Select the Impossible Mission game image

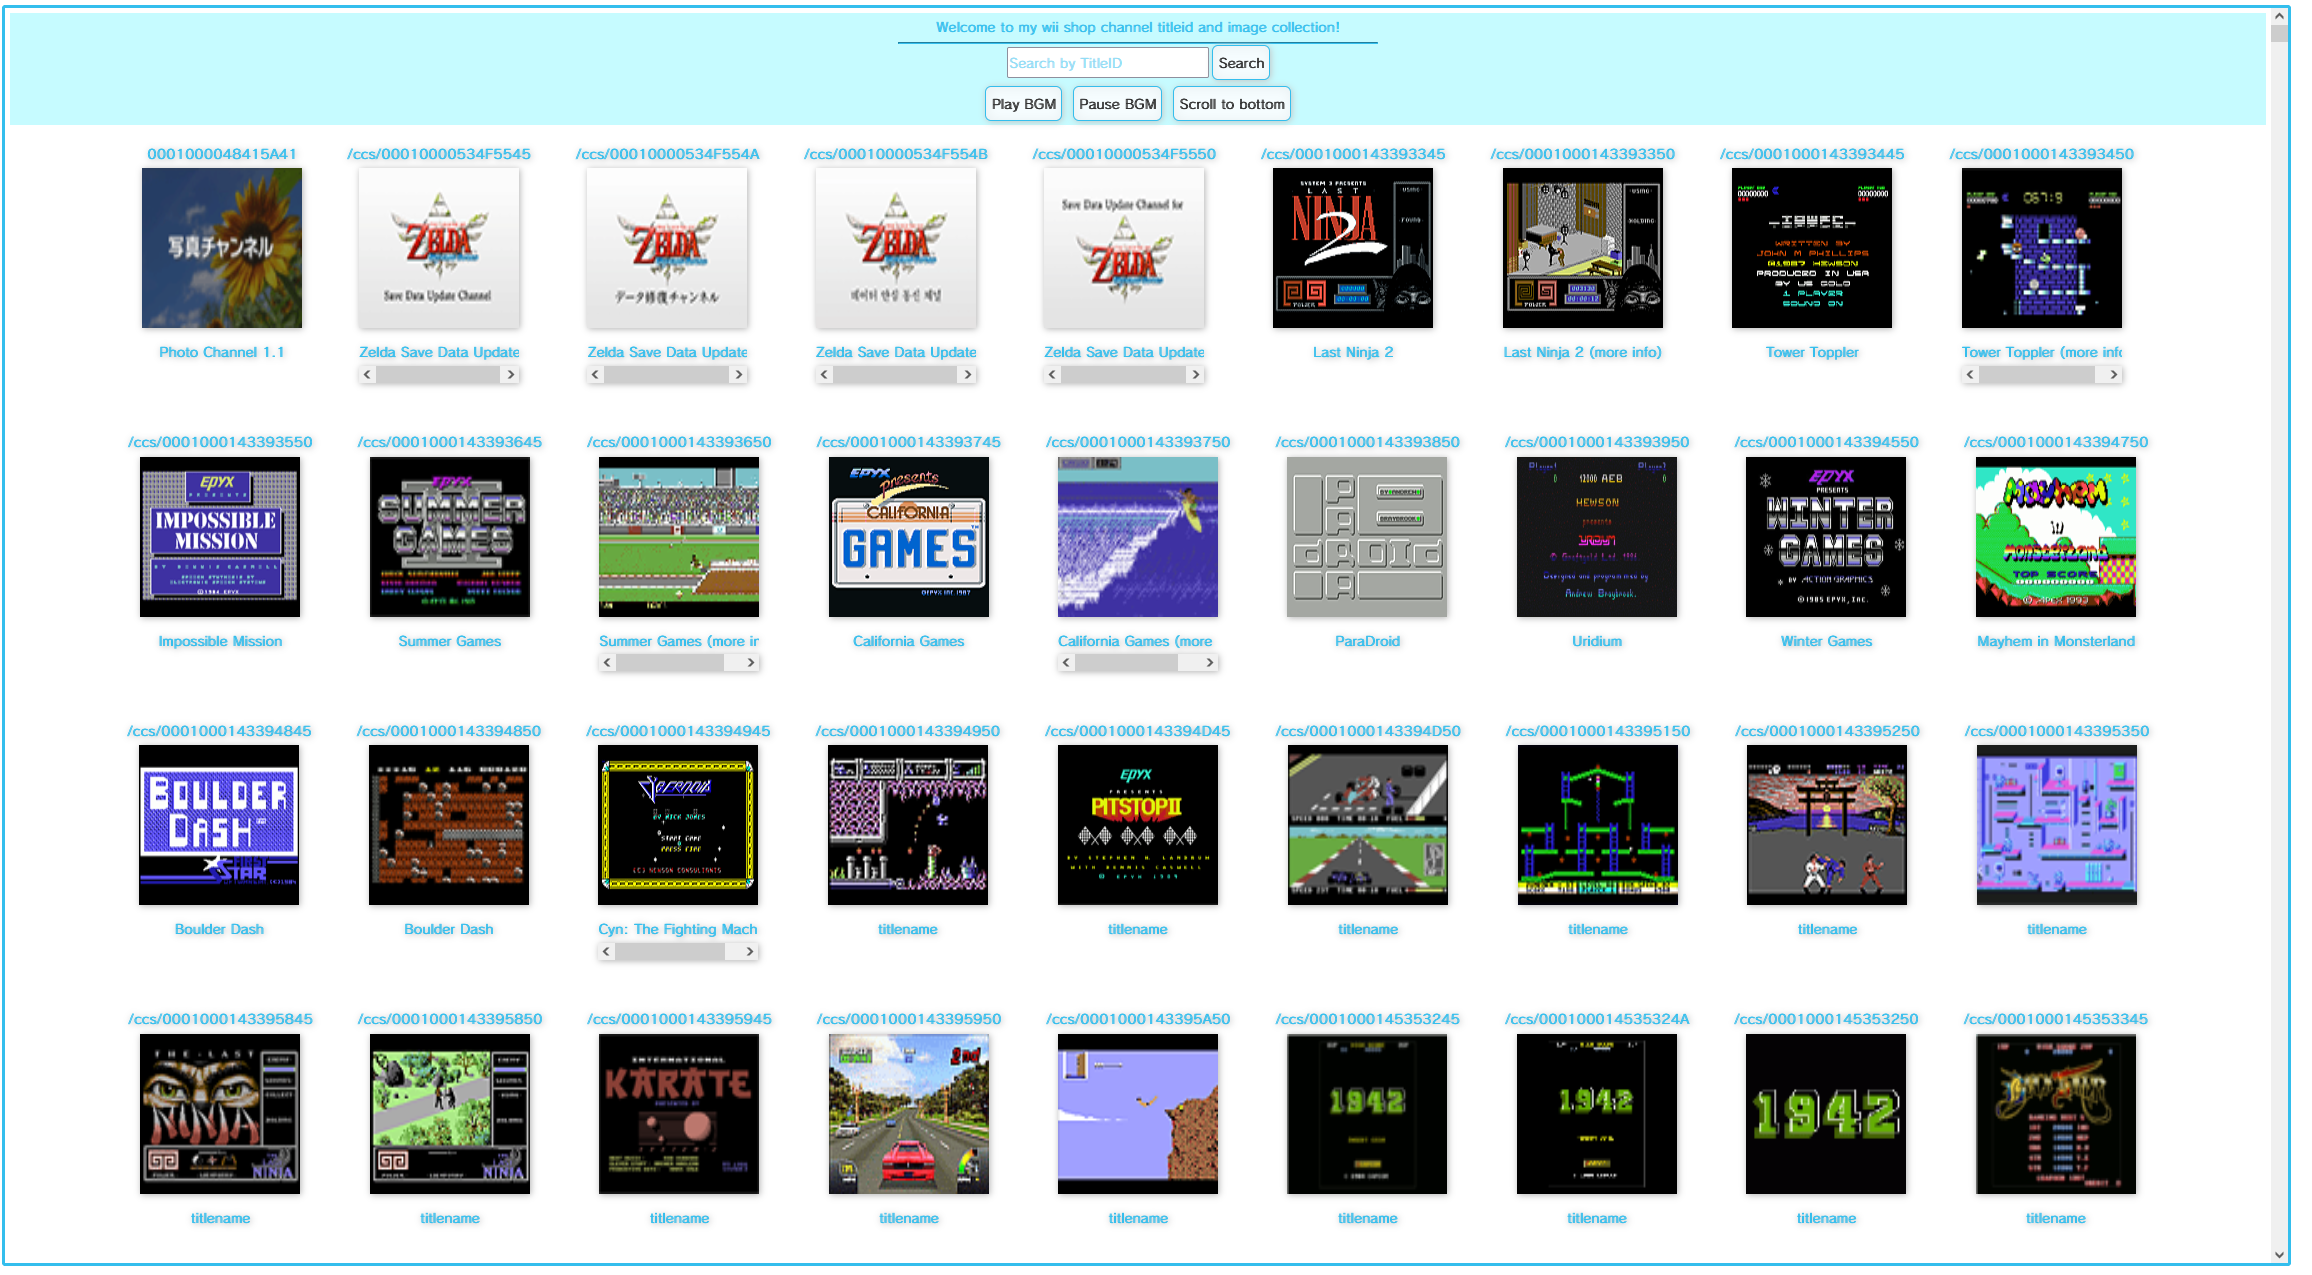220,537
